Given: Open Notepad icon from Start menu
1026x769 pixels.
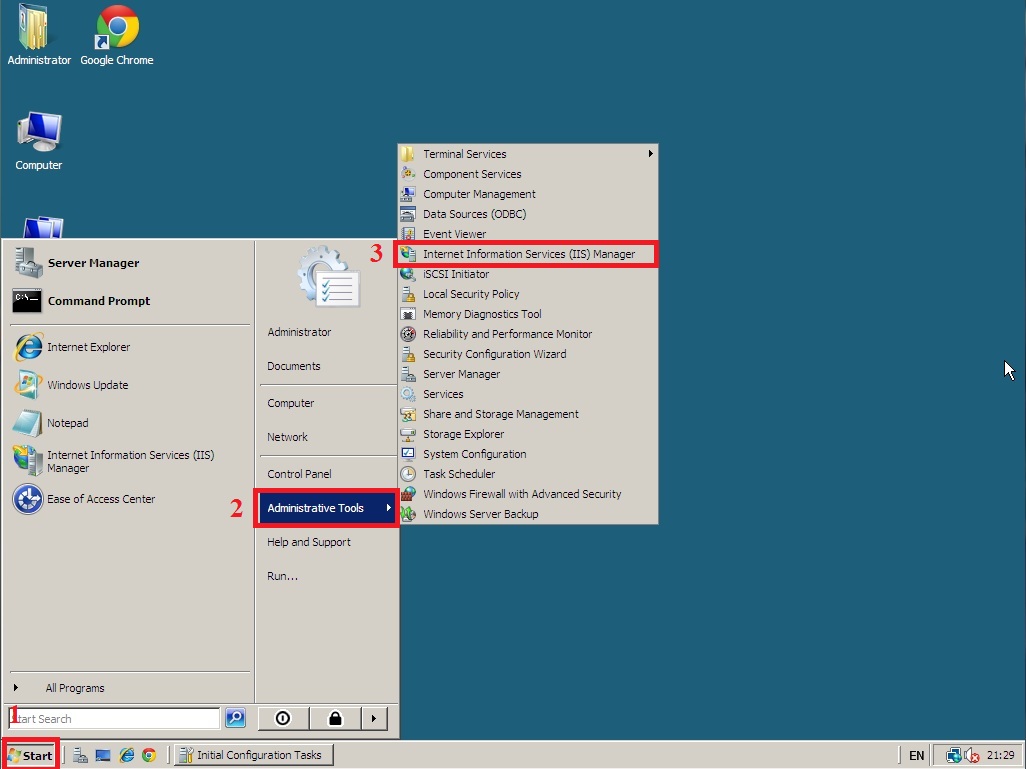Looking at the screenshot, I should point(27,423).
